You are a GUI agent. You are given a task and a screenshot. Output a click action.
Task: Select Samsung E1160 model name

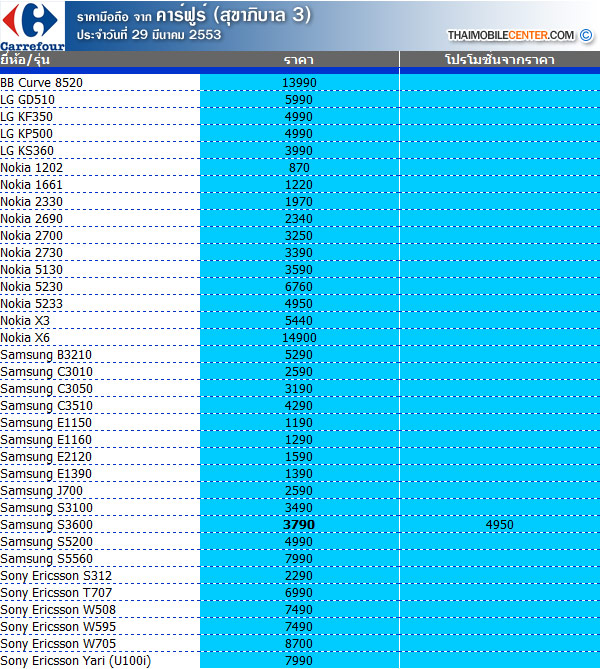(x=46, y=440)
